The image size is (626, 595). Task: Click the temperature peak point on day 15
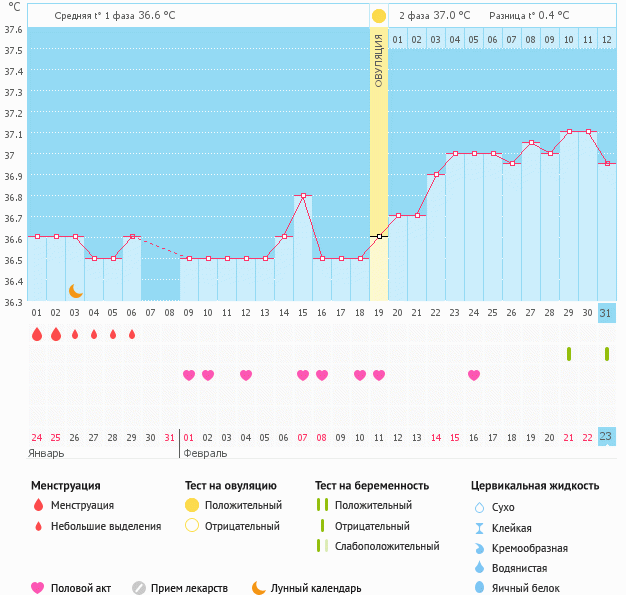[302, 196]
